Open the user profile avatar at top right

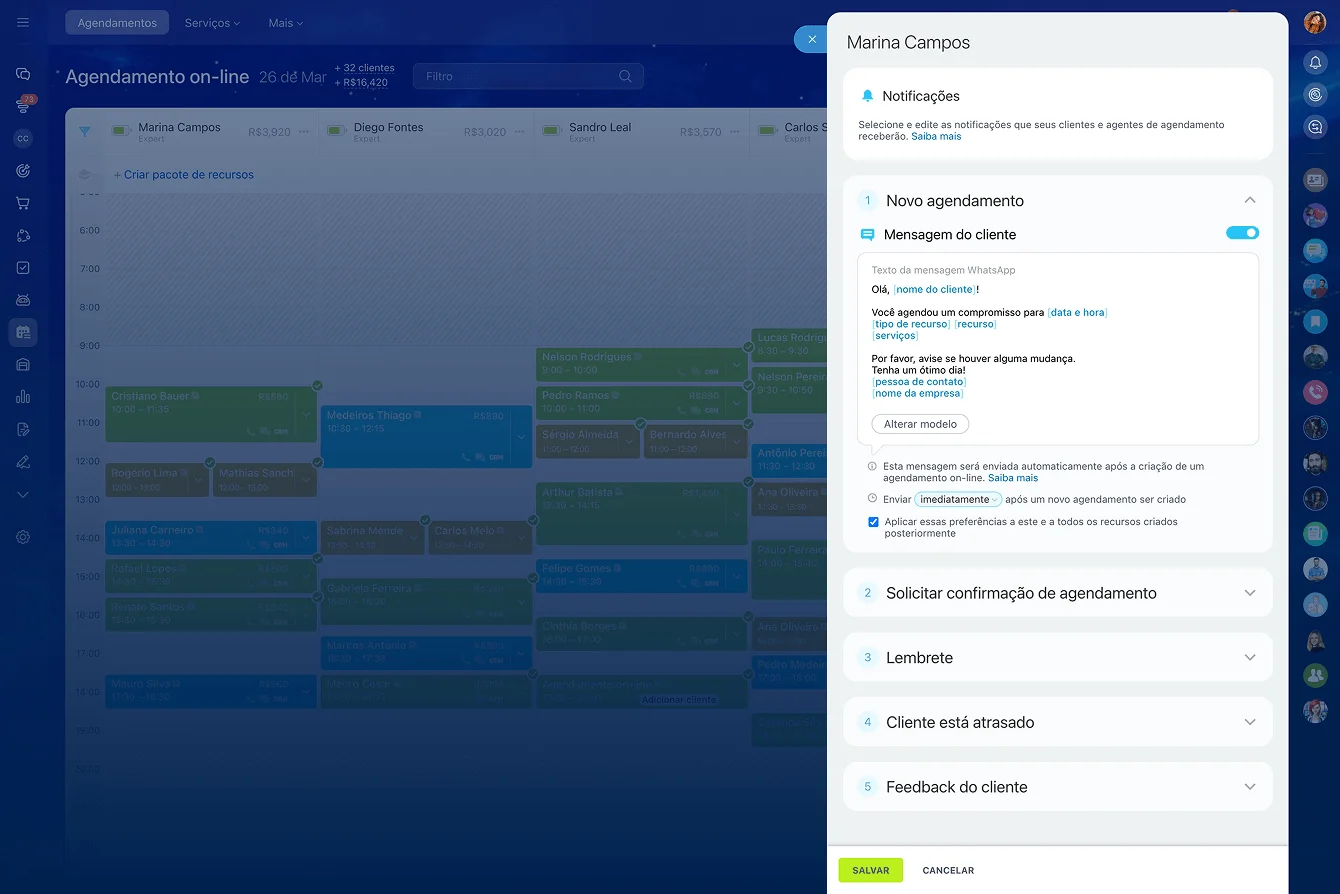(x=1315, y=22)
